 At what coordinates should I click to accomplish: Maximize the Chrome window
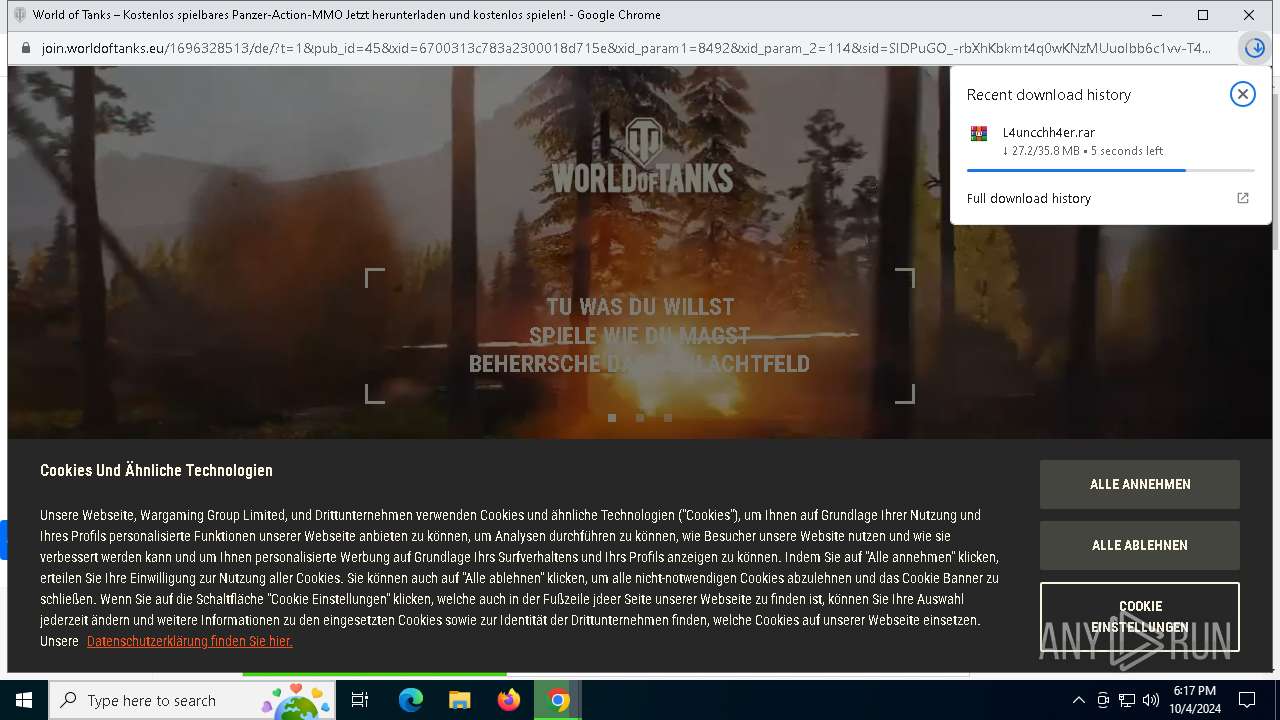point(1203,15)
